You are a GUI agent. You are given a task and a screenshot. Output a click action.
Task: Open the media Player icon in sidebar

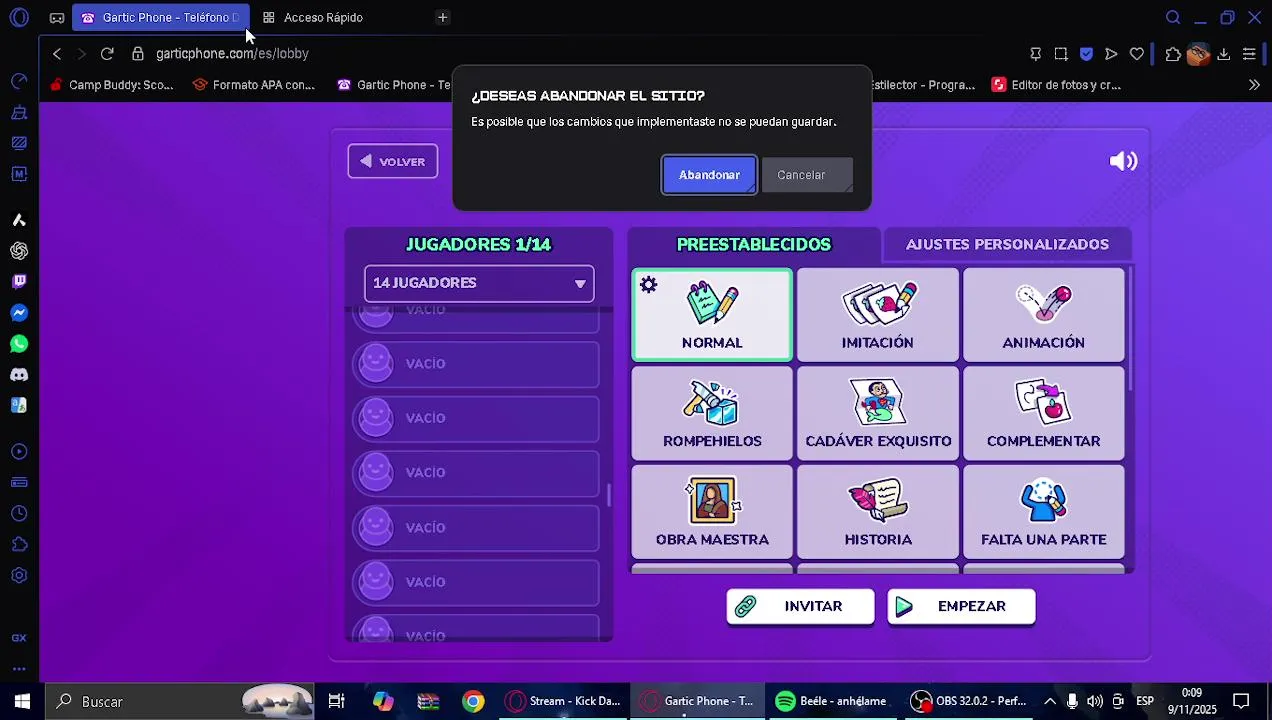(x=19, y=452)
